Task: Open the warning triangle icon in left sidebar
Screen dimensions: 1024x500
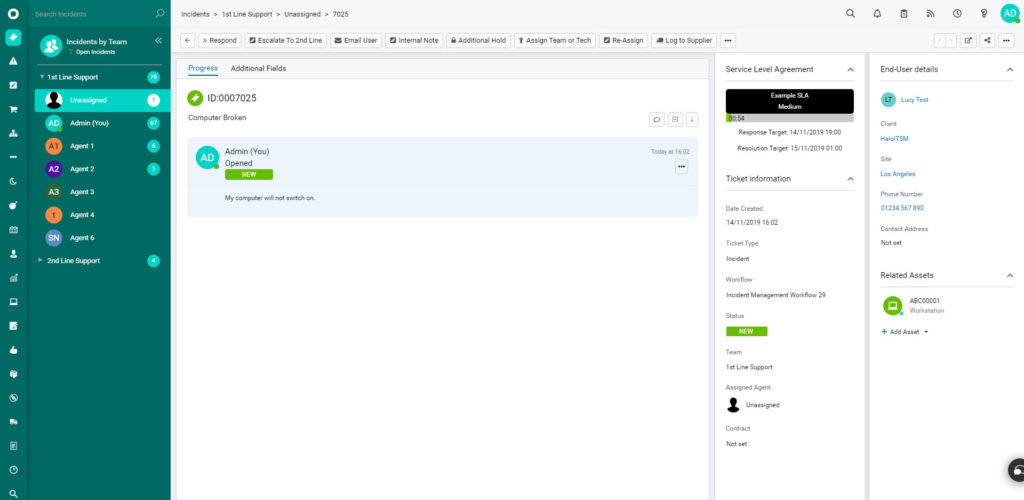Action: (x=13, y=61)
